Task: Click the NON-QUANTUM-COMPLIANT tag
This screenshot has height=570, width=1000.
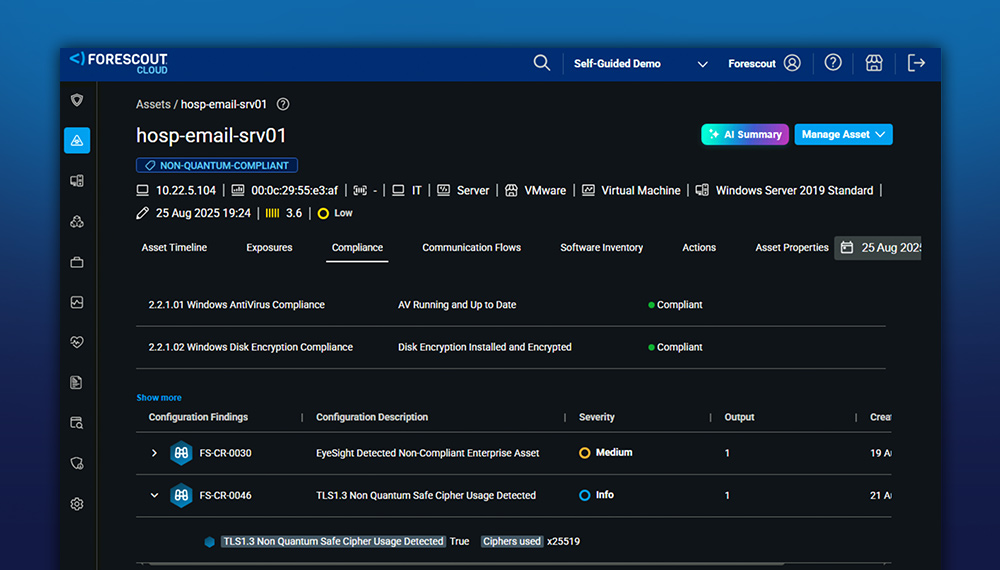Action: [217, 165]
